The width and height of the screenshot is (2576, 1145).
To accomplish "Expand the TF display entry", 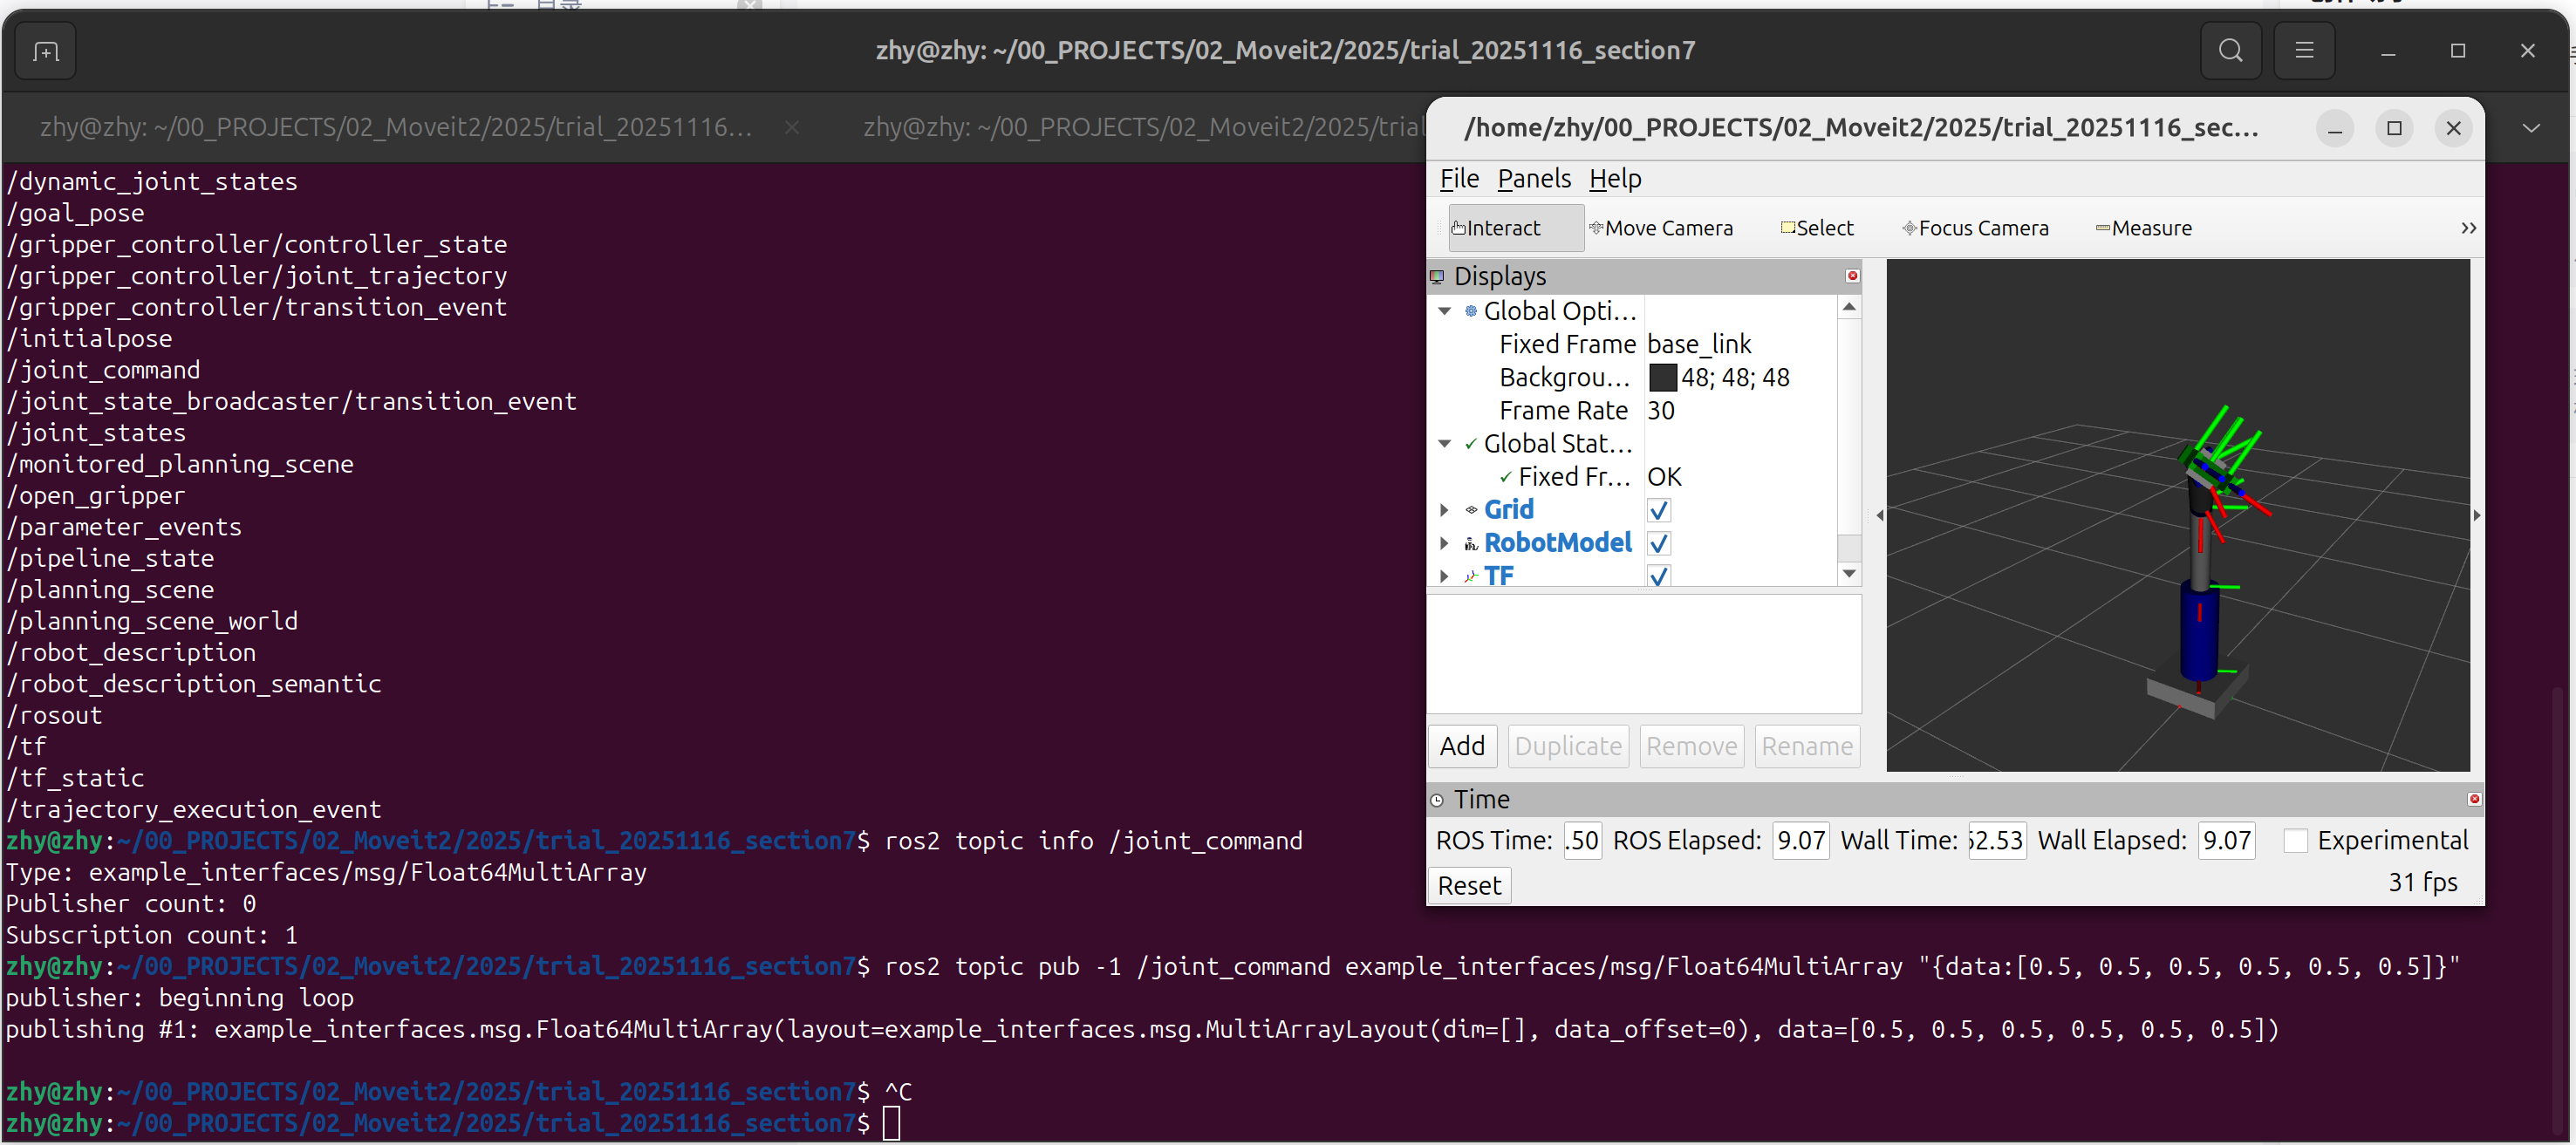I will [x=1444, y=576].
